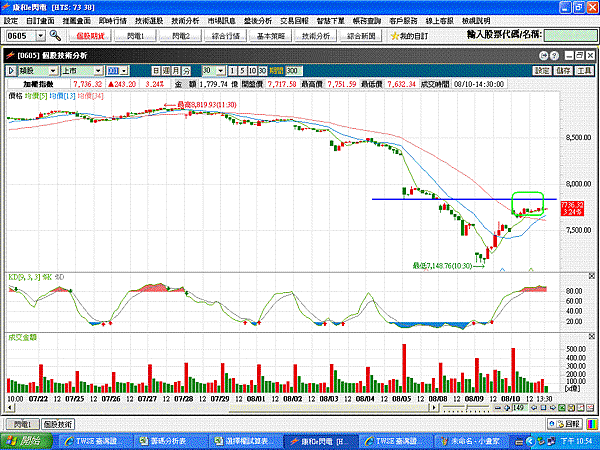
Task: Open the 技術分析 menu in menu bar
Action: [x=185, y=21]
